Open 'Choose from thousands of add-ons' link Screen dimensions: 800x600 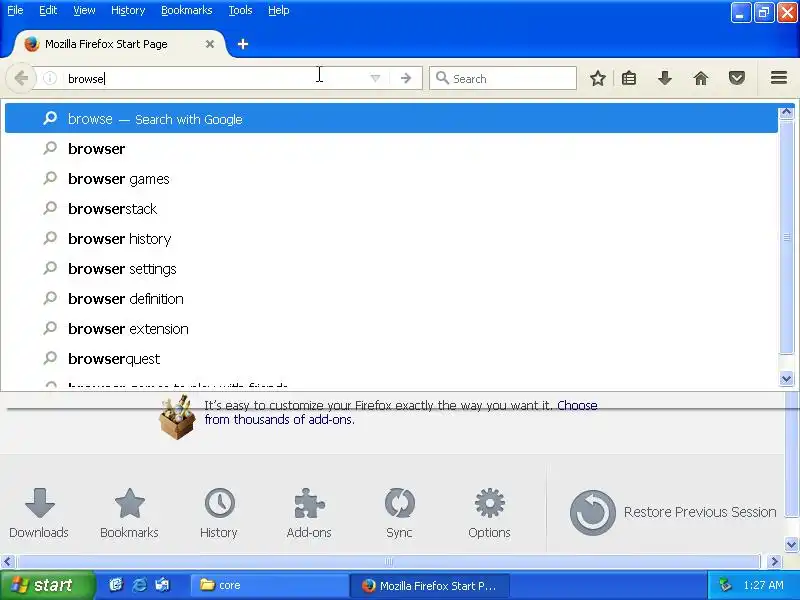(401, 412)
